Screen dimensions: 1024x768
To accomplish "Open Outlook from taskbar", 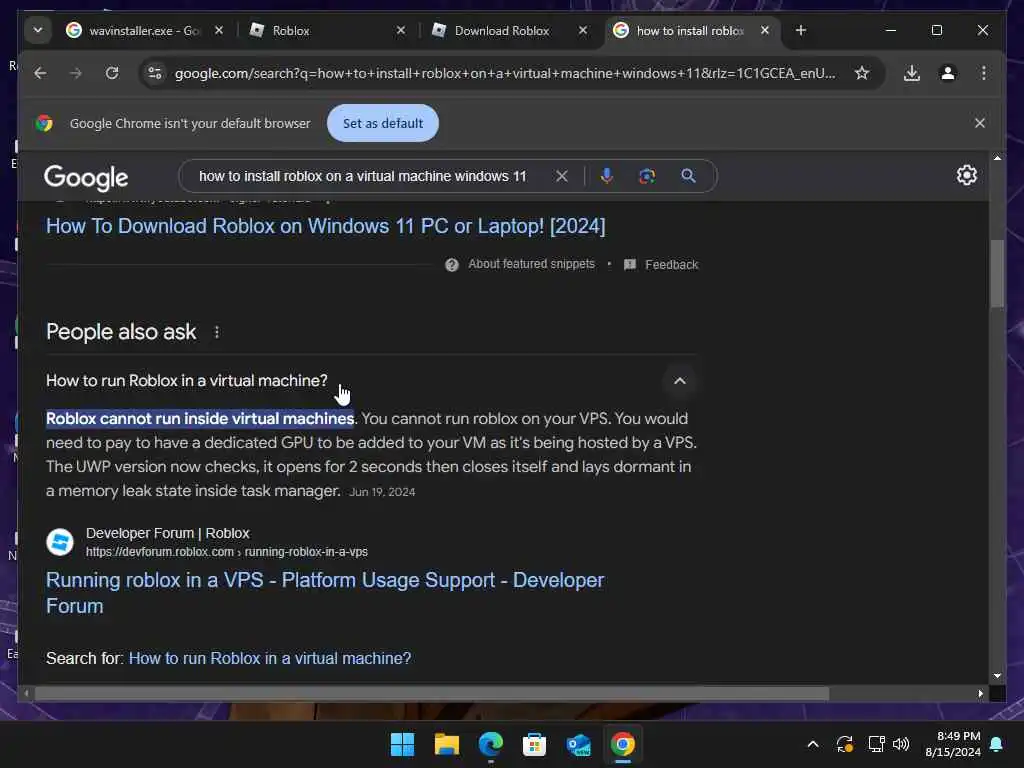I will [x=579, y=744].
